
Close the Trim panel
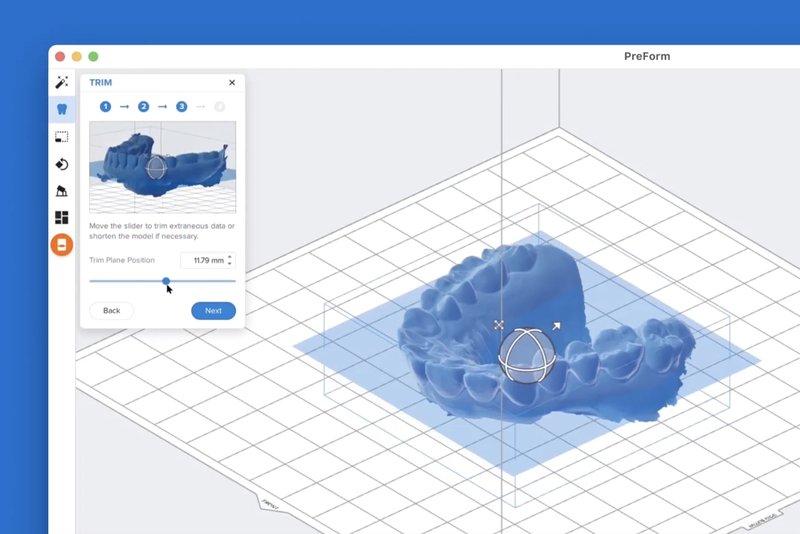pyautogui.click(x=232, y=83)
